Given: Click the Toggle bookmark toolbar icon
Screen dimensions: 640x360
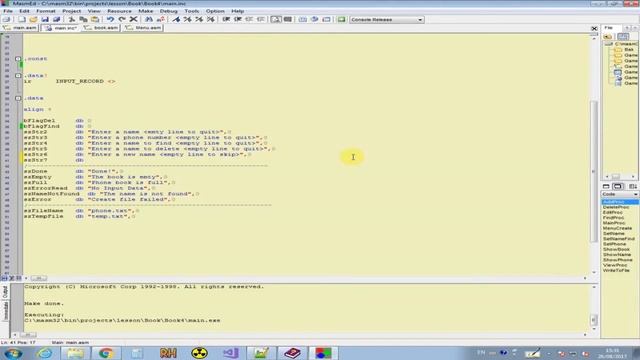Looking at the screenshot, I should coord(176,20).
